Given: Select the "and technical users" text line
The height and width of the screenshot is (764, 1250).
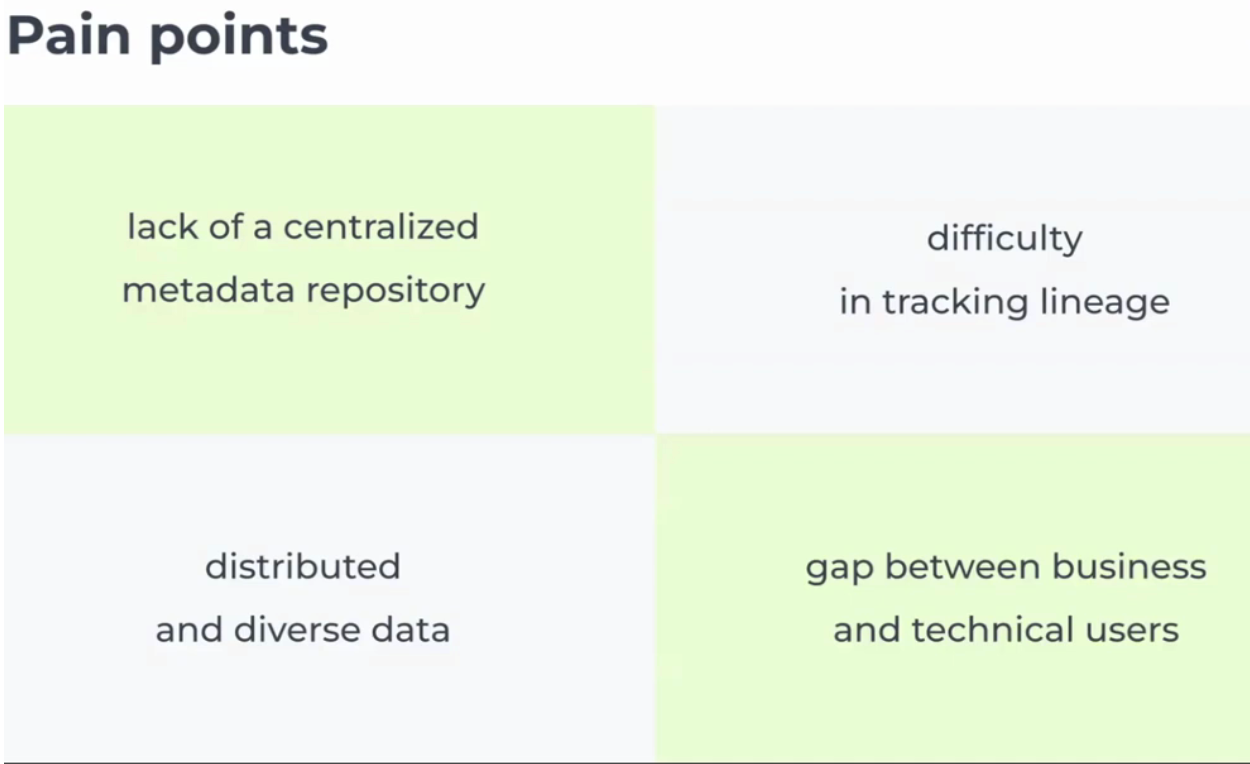Looking at the screenshot, I should coord(1006,631).
